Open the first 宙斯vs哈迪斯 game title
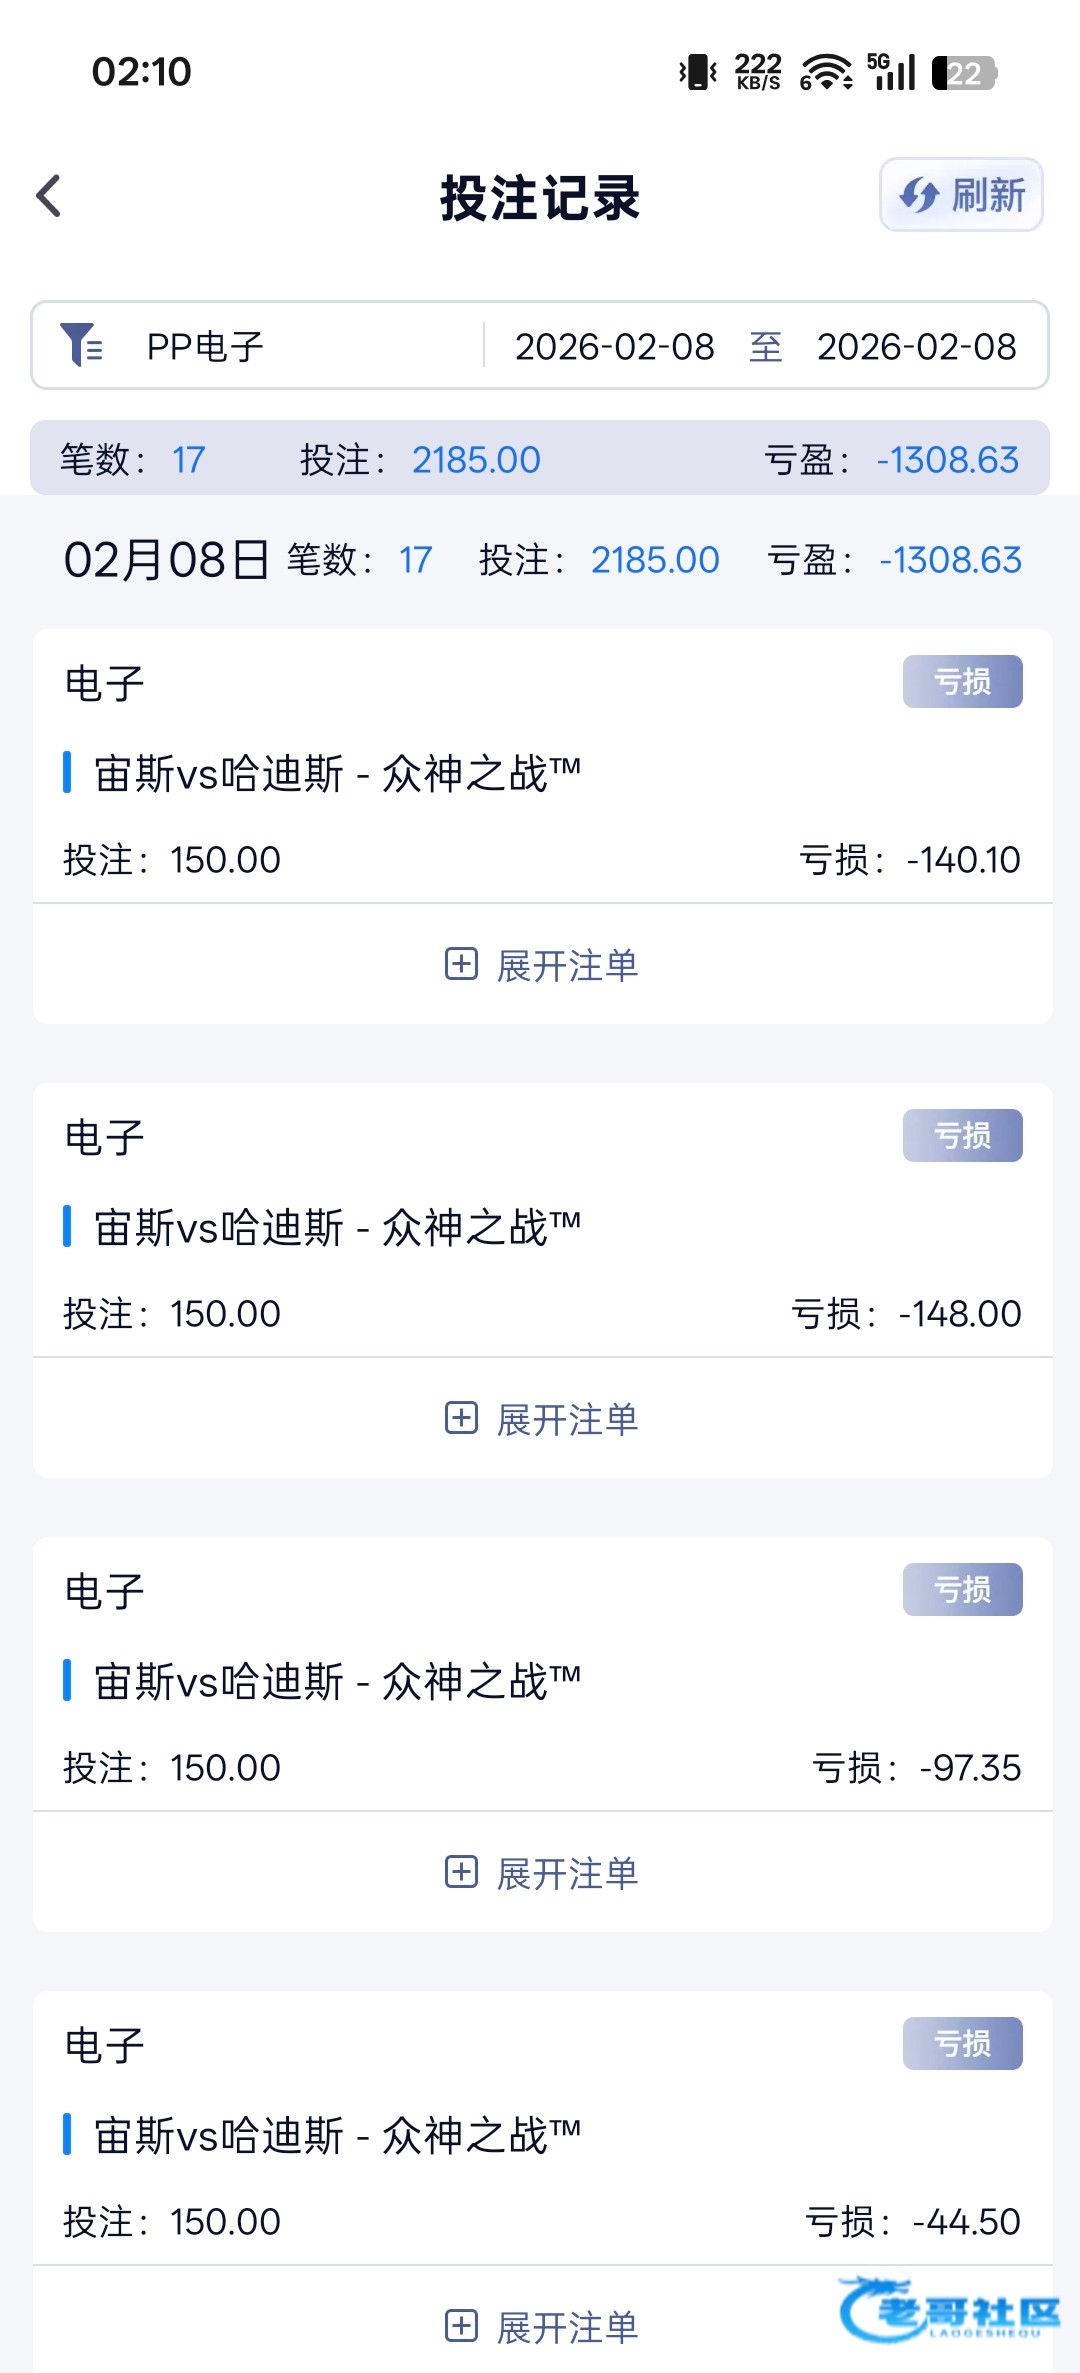This screenshot has width=1080, height=2373. click(338, 774)
